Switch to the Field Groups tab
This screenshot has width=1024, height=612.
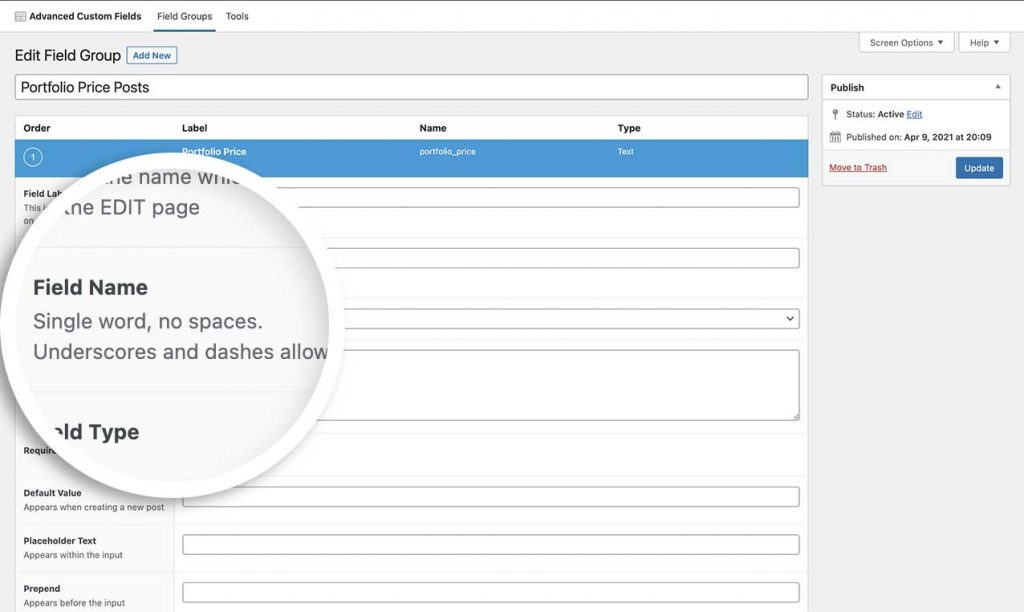[x=184, y=17]
